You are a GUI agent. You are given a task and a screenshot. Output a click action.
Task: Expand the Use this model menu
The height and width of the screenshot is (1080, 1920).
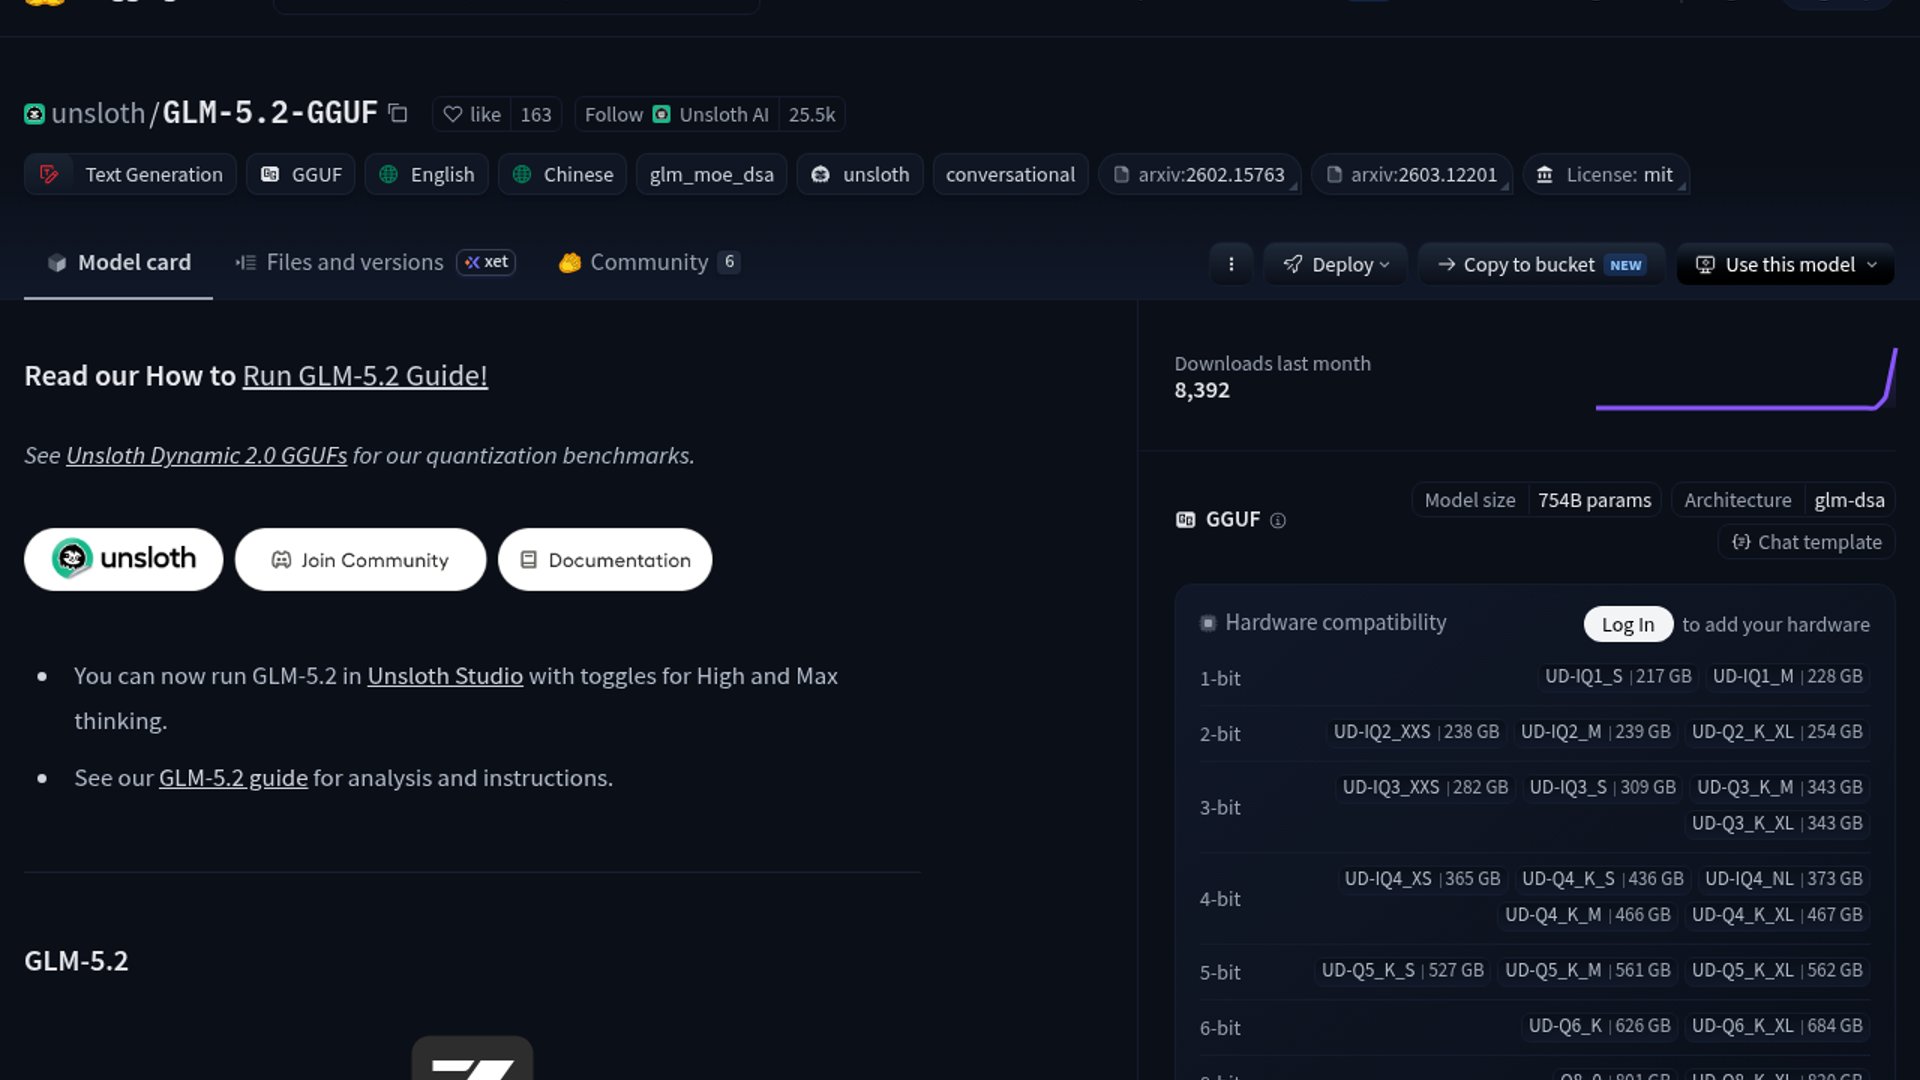(x=1785, y=264)
